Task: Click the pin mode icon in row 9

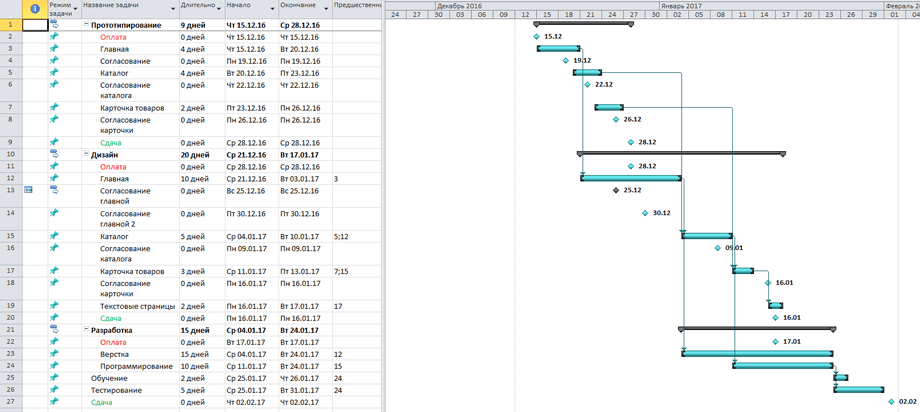Action: [54, 142]
